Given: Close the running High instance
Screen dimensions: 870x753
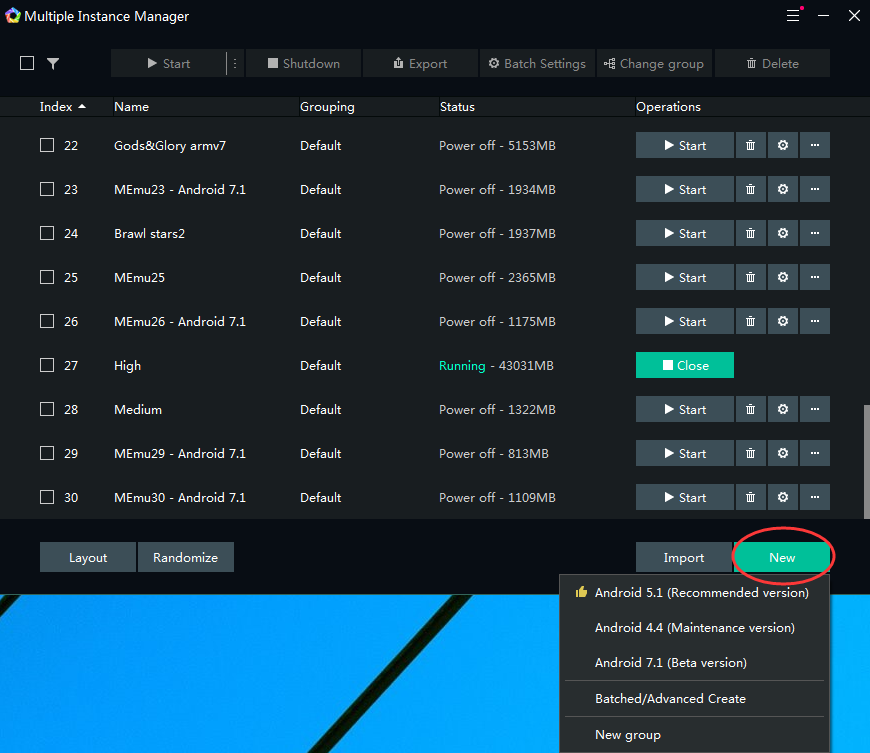Looking at the screenshot, I should pyautogui.click(x=684, y=366).
